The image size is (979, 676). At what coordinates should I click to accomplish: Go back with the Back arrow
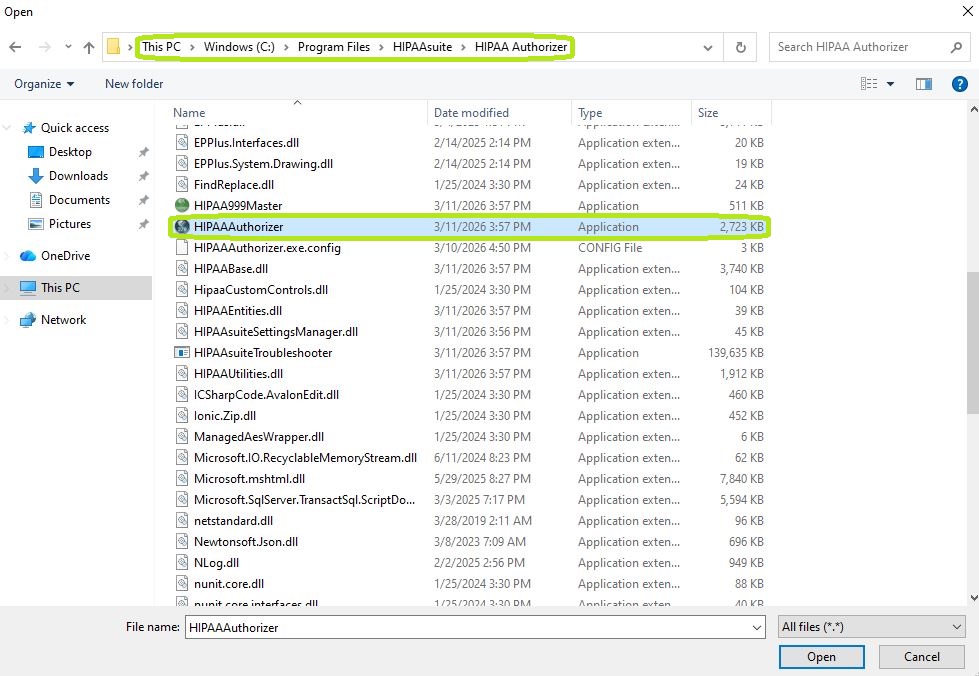16,47
